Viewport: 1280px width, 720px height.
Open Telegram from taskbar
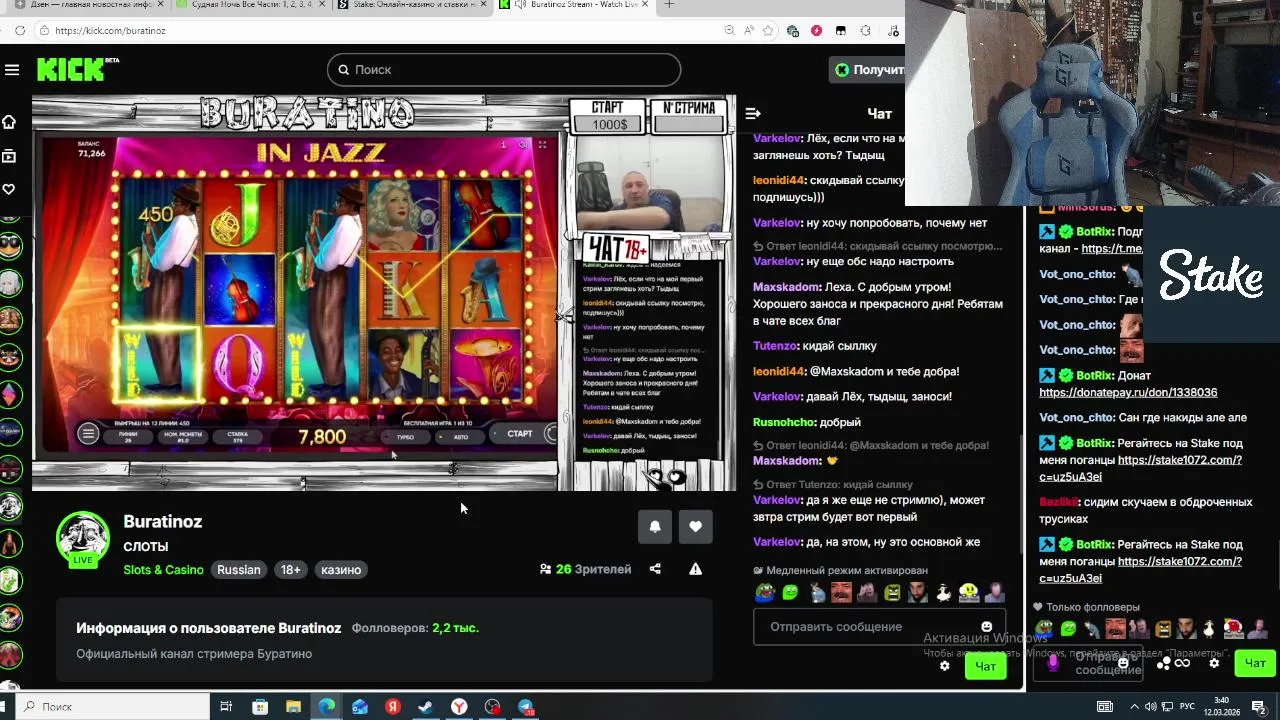(526, 707)
